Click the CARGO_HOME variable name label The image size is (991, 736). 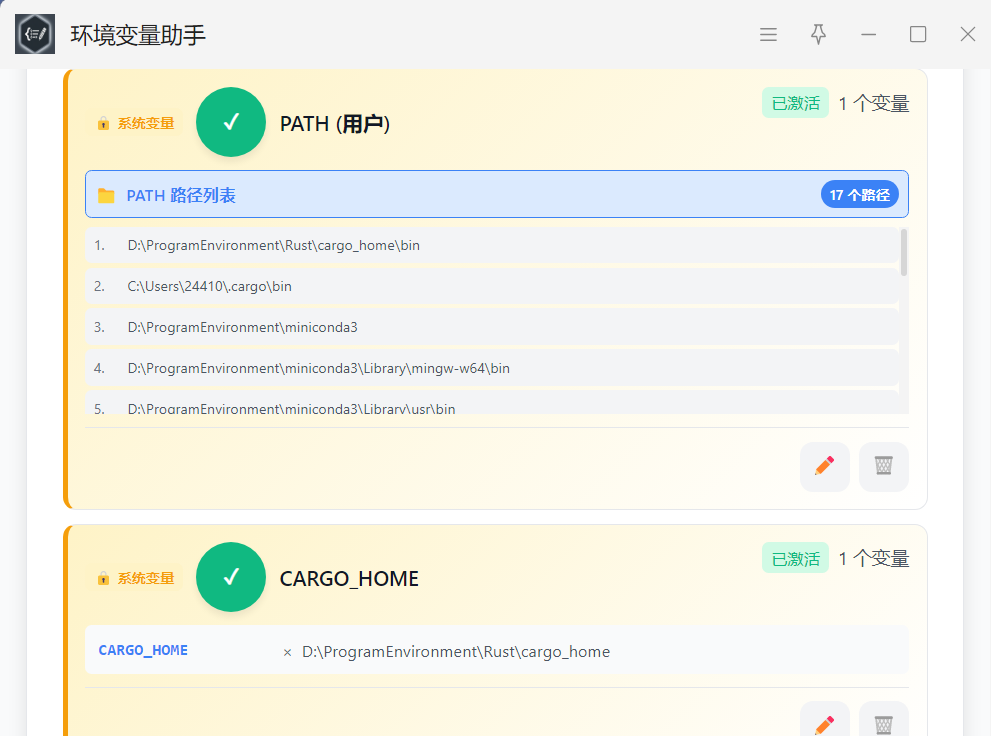click(x=143, y=650)
